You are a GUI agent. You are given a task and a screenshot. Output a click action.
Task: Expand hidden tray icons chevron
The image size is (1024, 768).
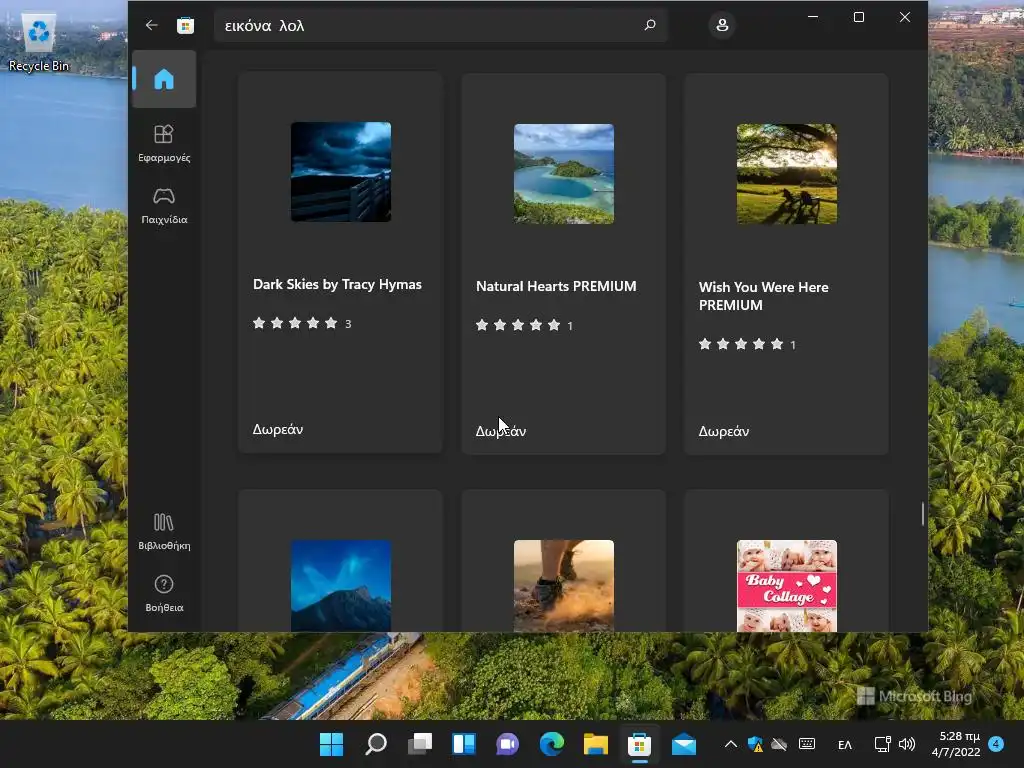[x=731, y=744]
